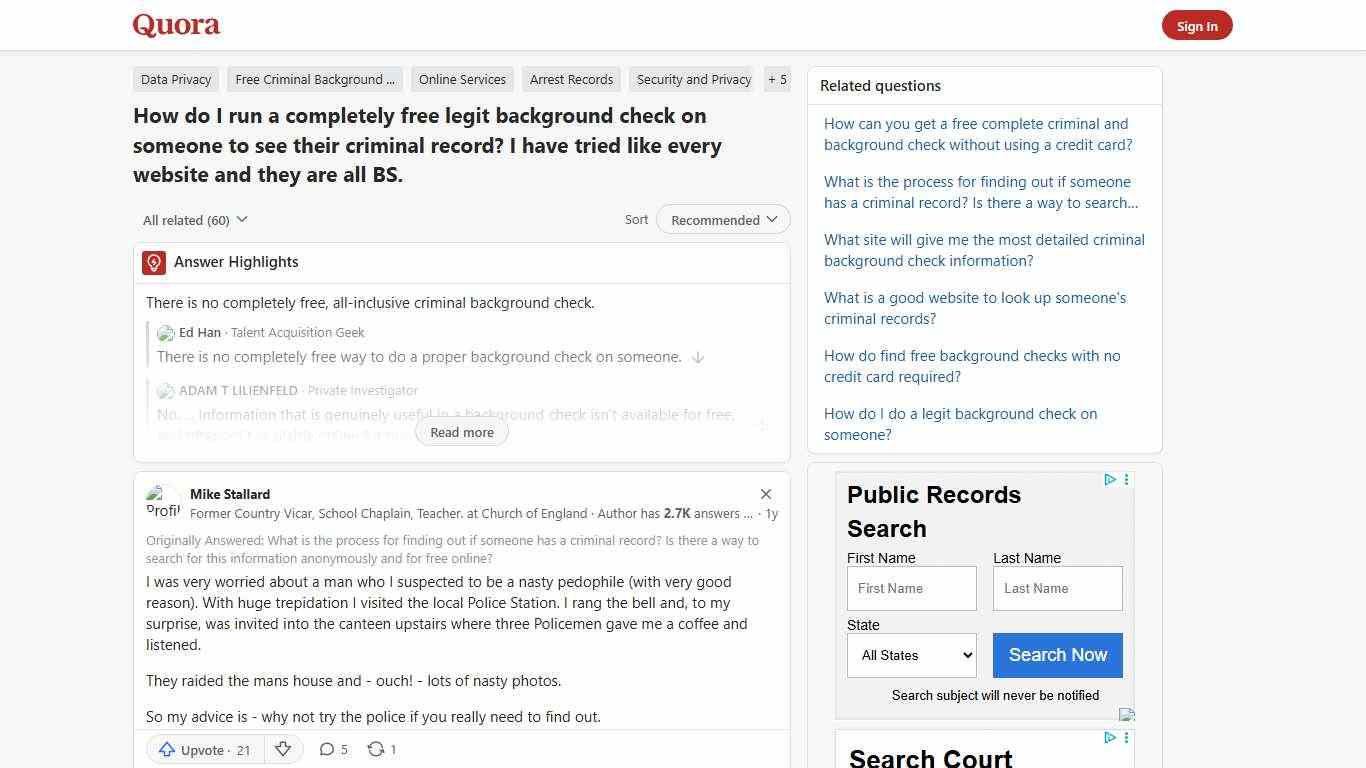Click the First Name input field
1366x768 pixels.
pyautogui.click(x=911, y=588)
